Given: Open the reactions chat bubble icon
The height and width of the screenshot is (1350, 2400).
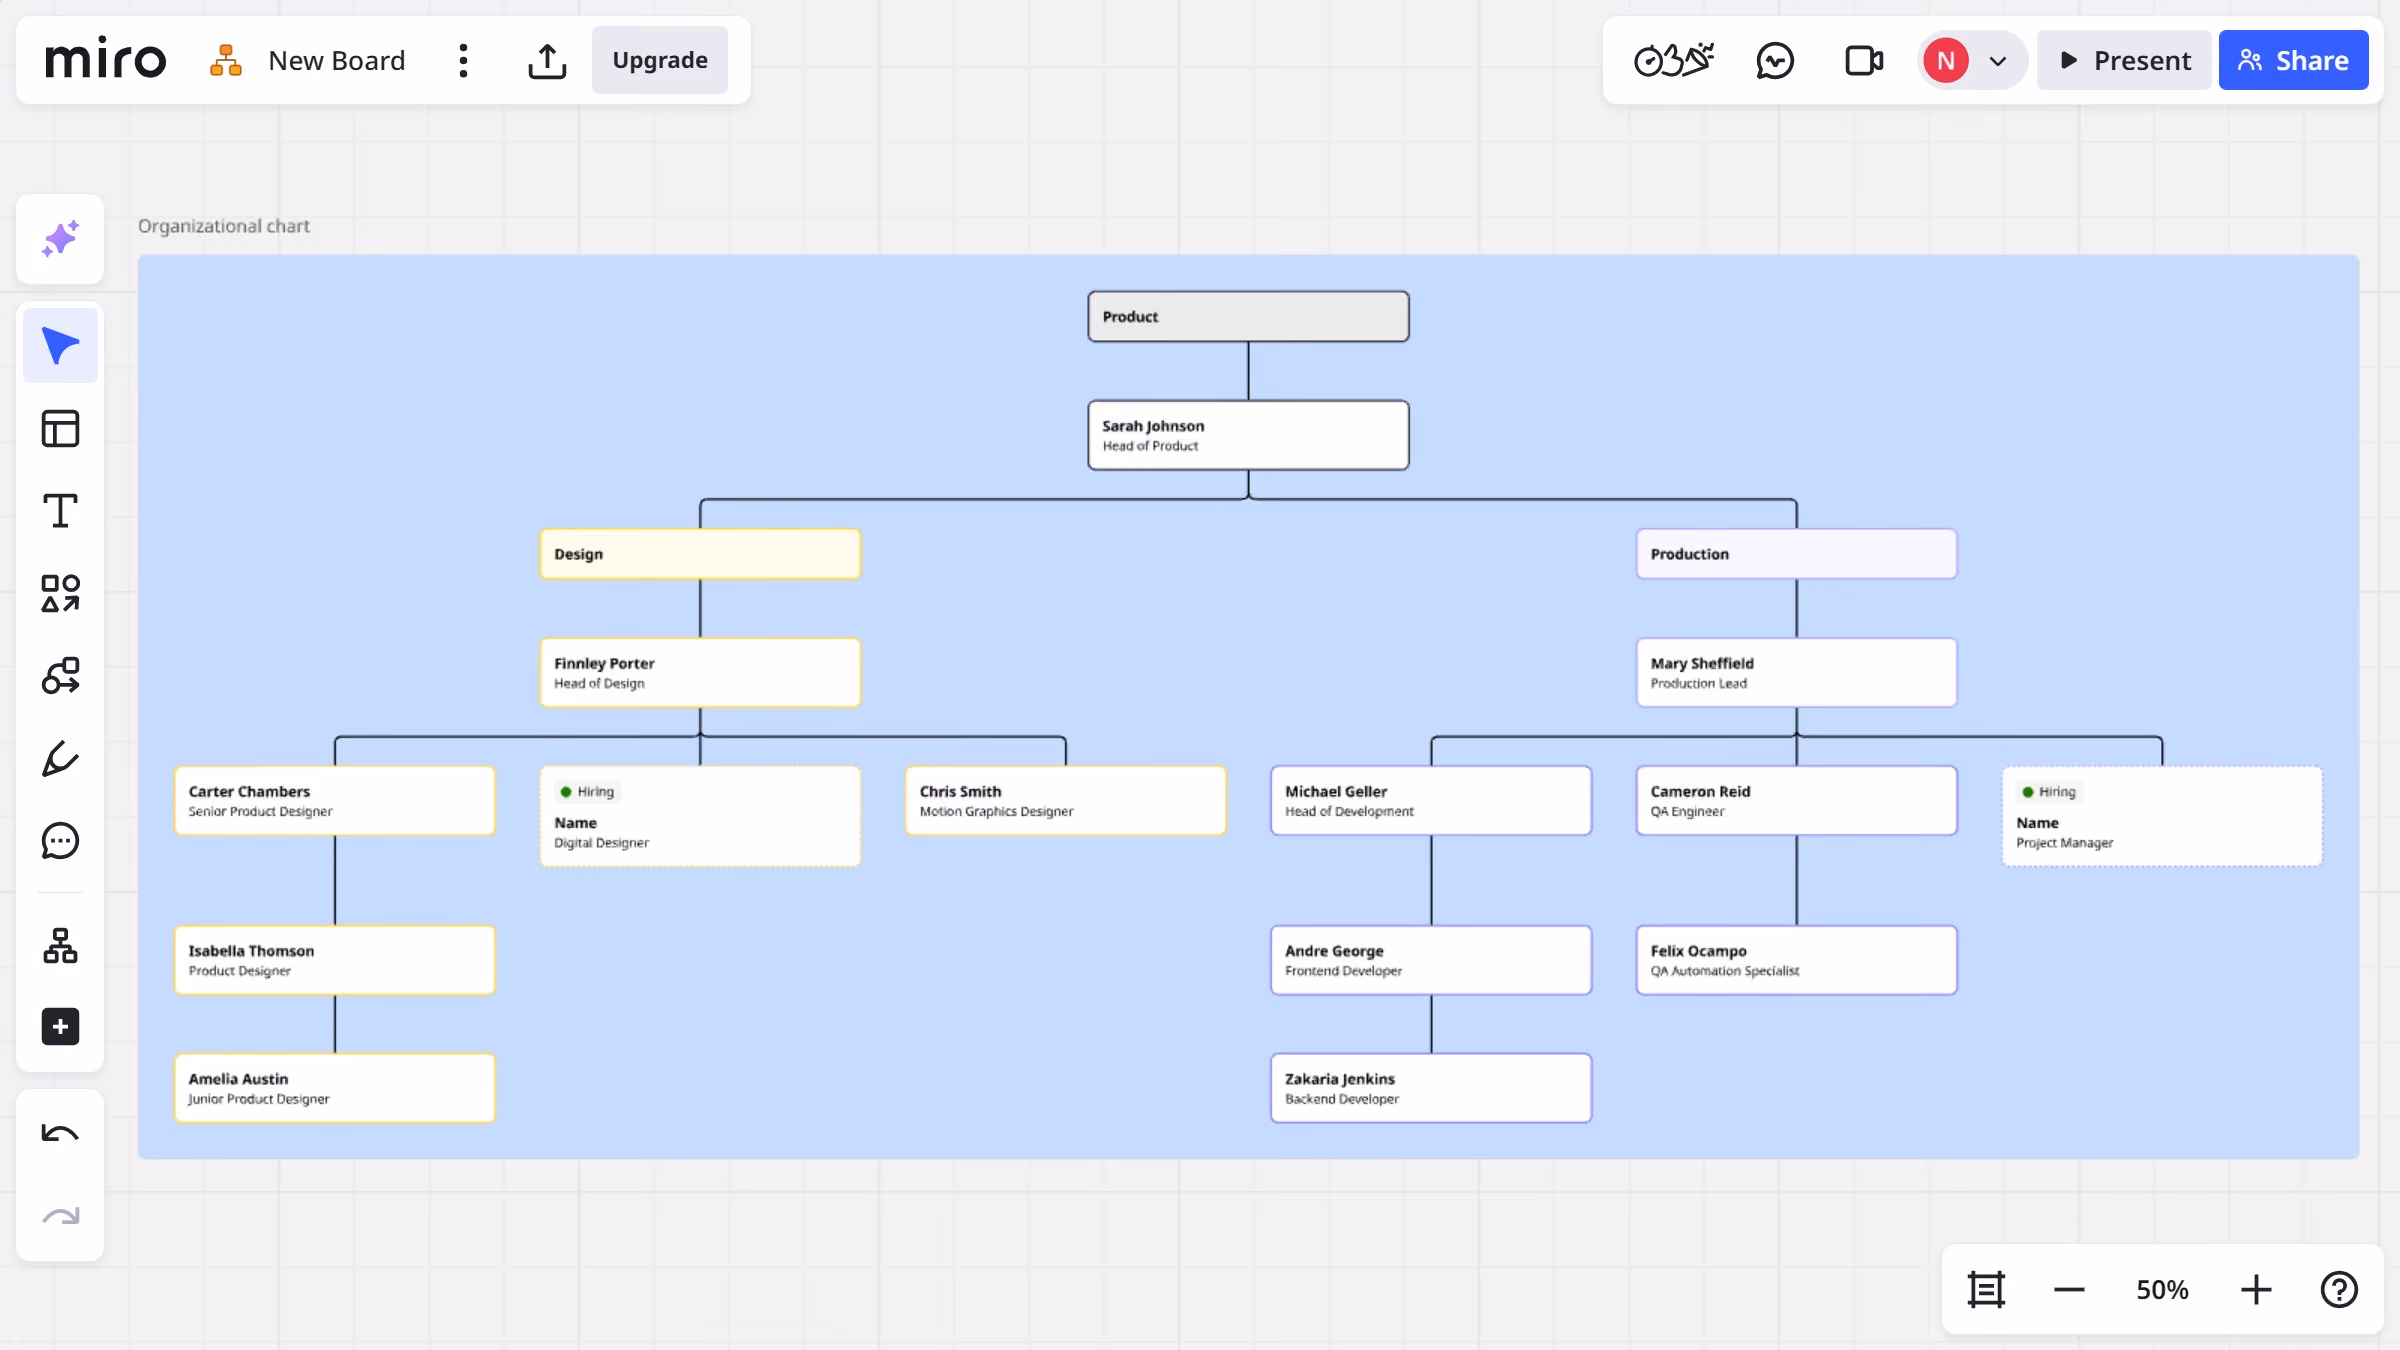Looking at the screenshot, I should (1775, 60).
